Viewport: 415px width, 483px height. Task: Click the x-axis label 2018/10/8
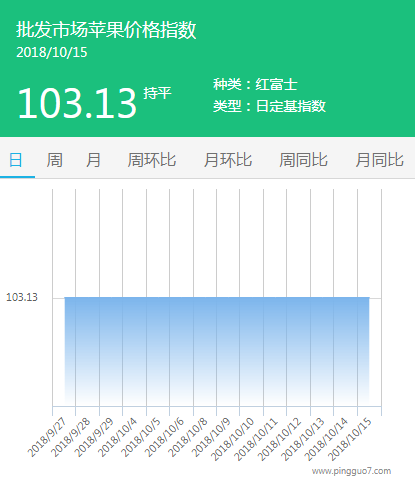click(188, 437)
